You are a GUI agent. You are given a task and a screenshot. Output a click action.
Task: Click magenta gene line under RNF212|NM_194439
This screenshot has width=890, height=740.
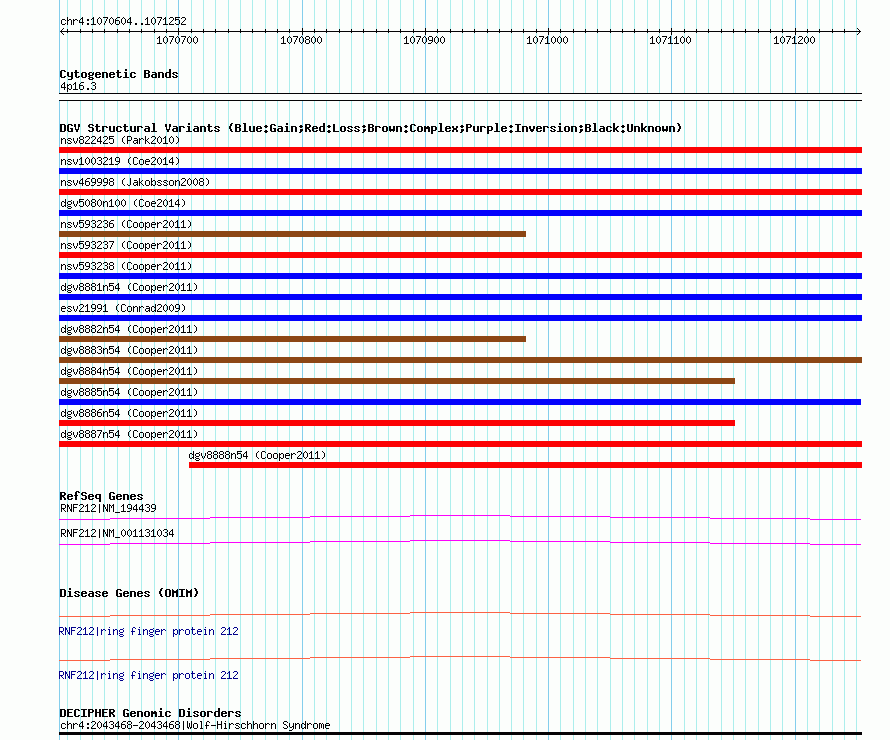[460, 517]
